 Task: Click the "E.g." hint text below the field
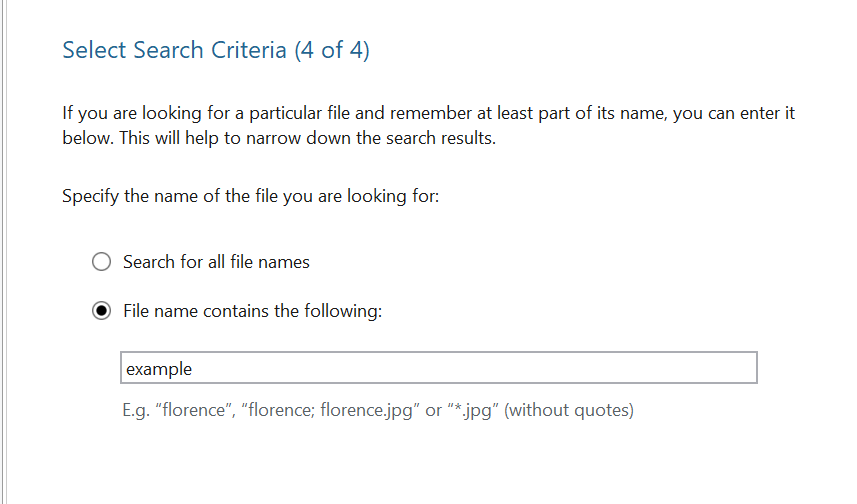(x=135, y=410)
